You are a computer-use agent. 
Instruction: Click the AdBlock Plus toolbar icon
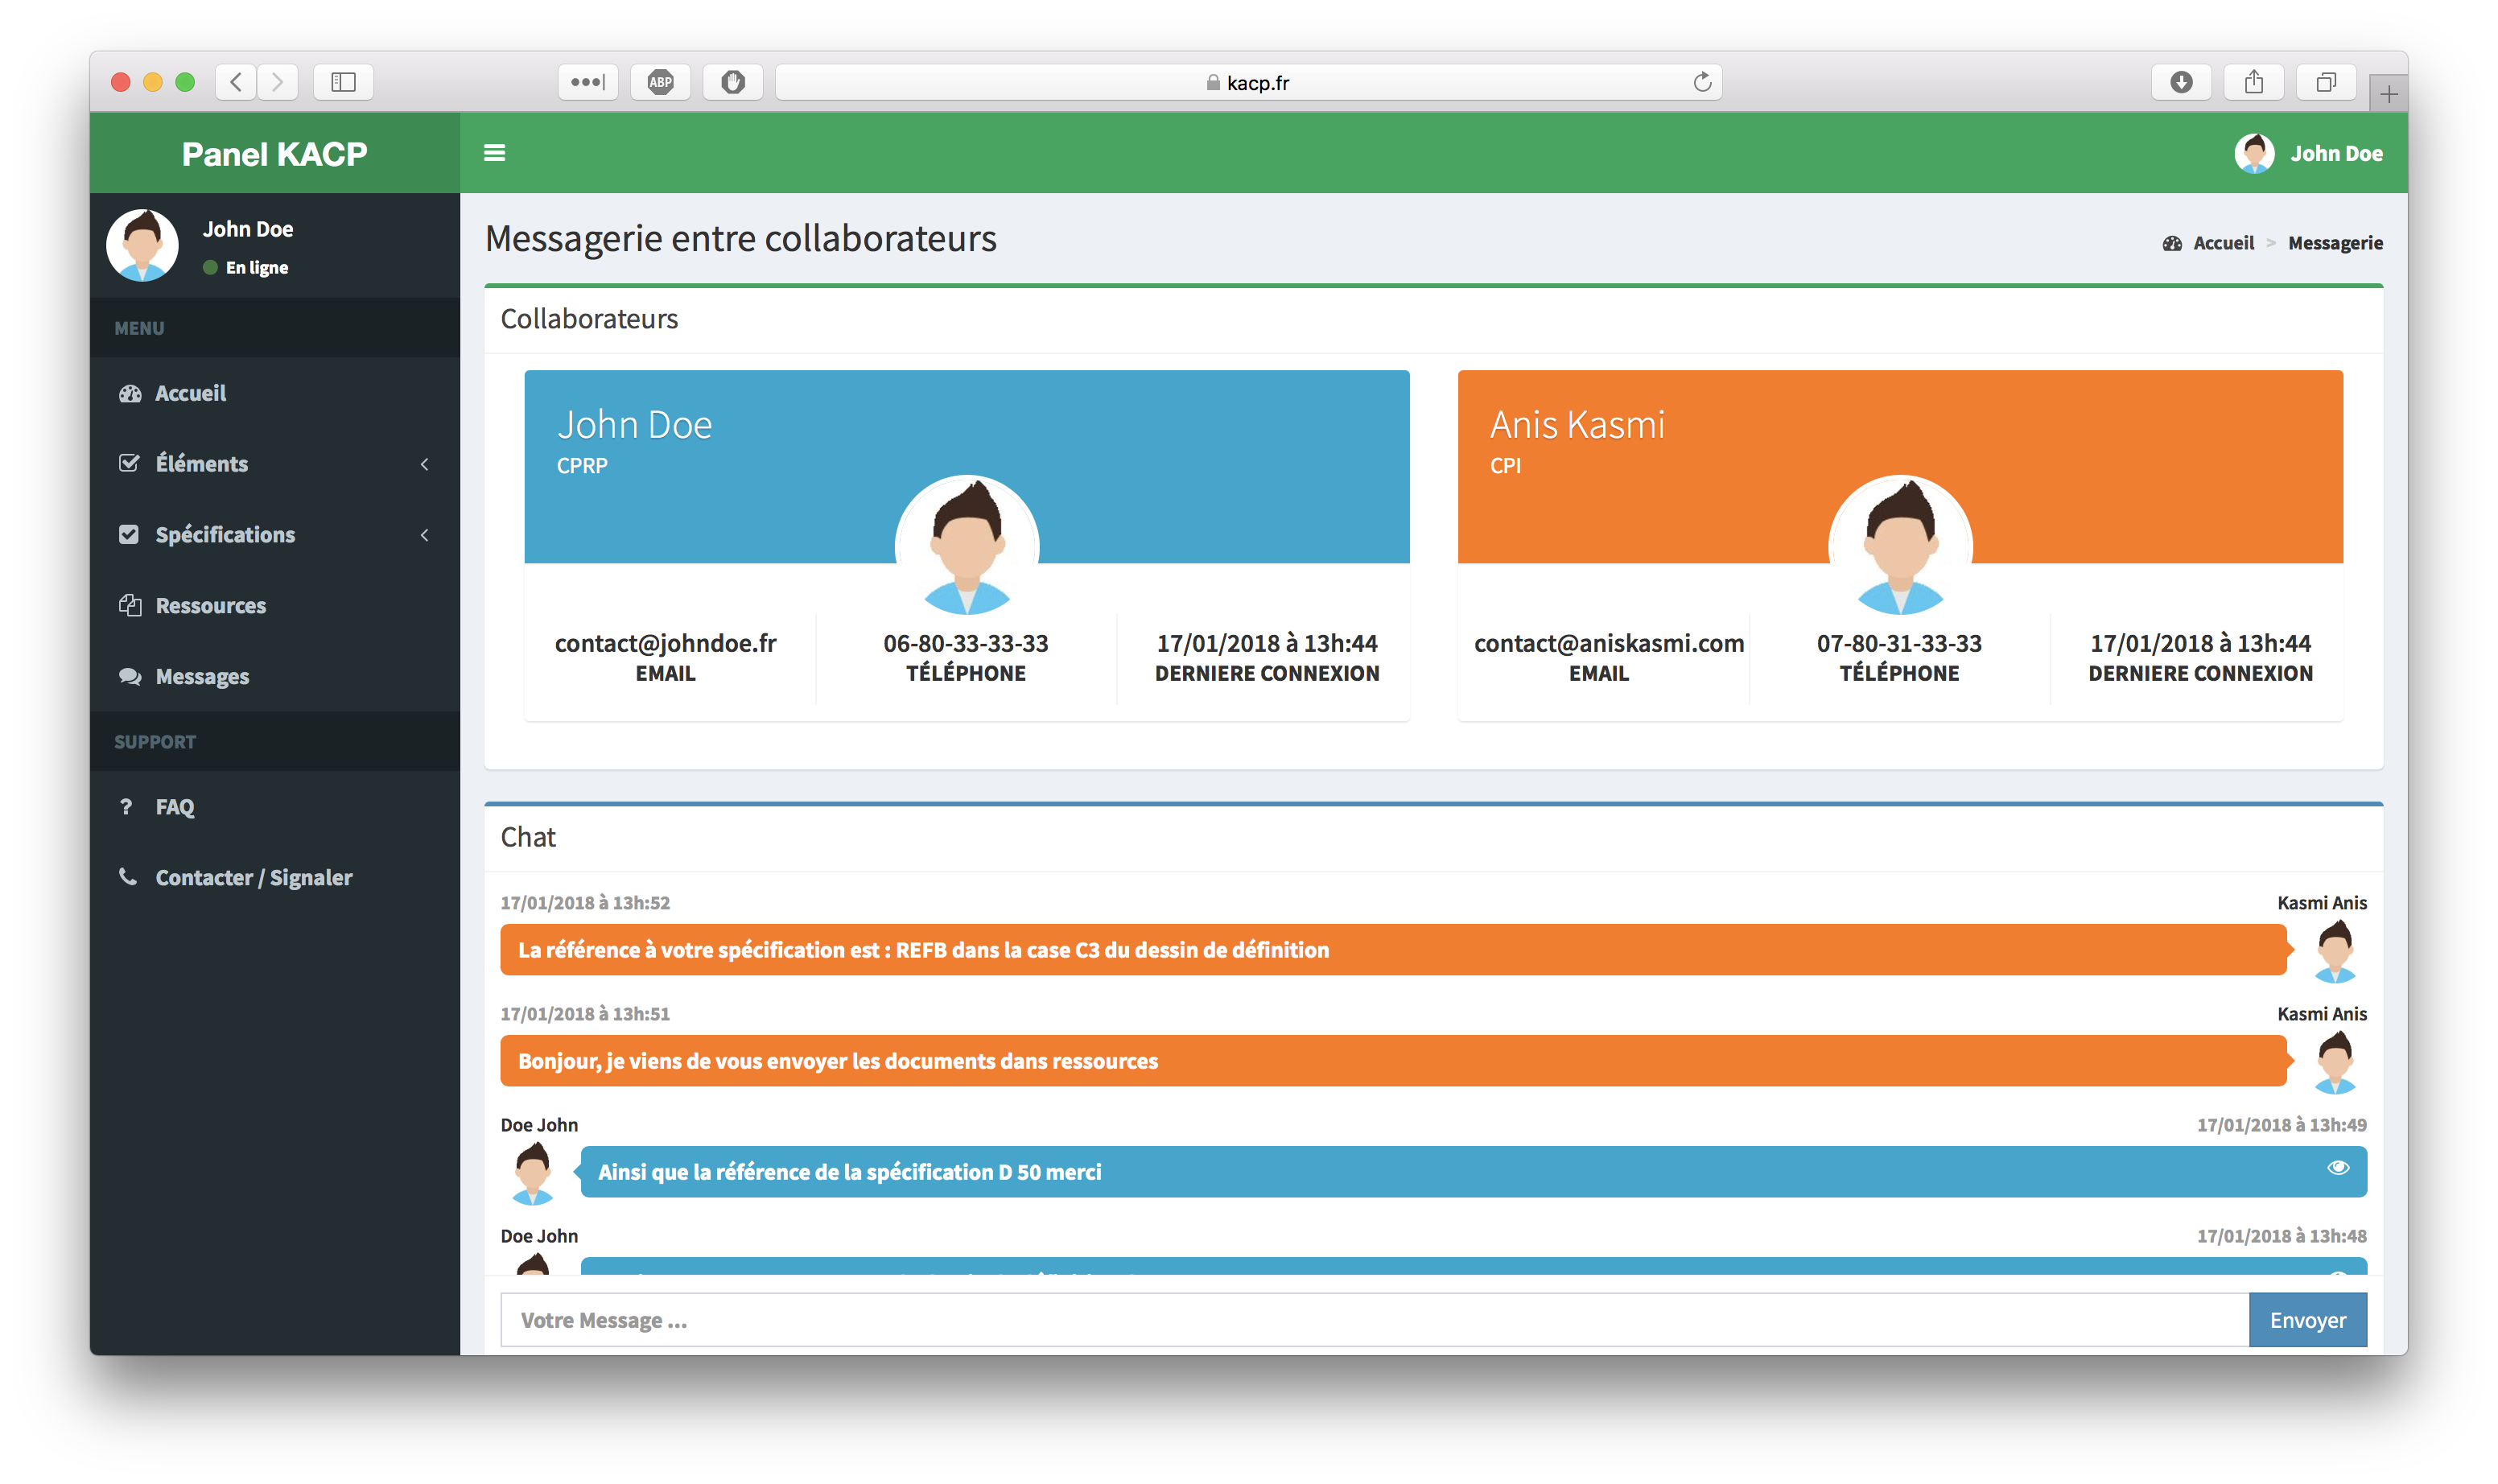[x=660, y=82]
